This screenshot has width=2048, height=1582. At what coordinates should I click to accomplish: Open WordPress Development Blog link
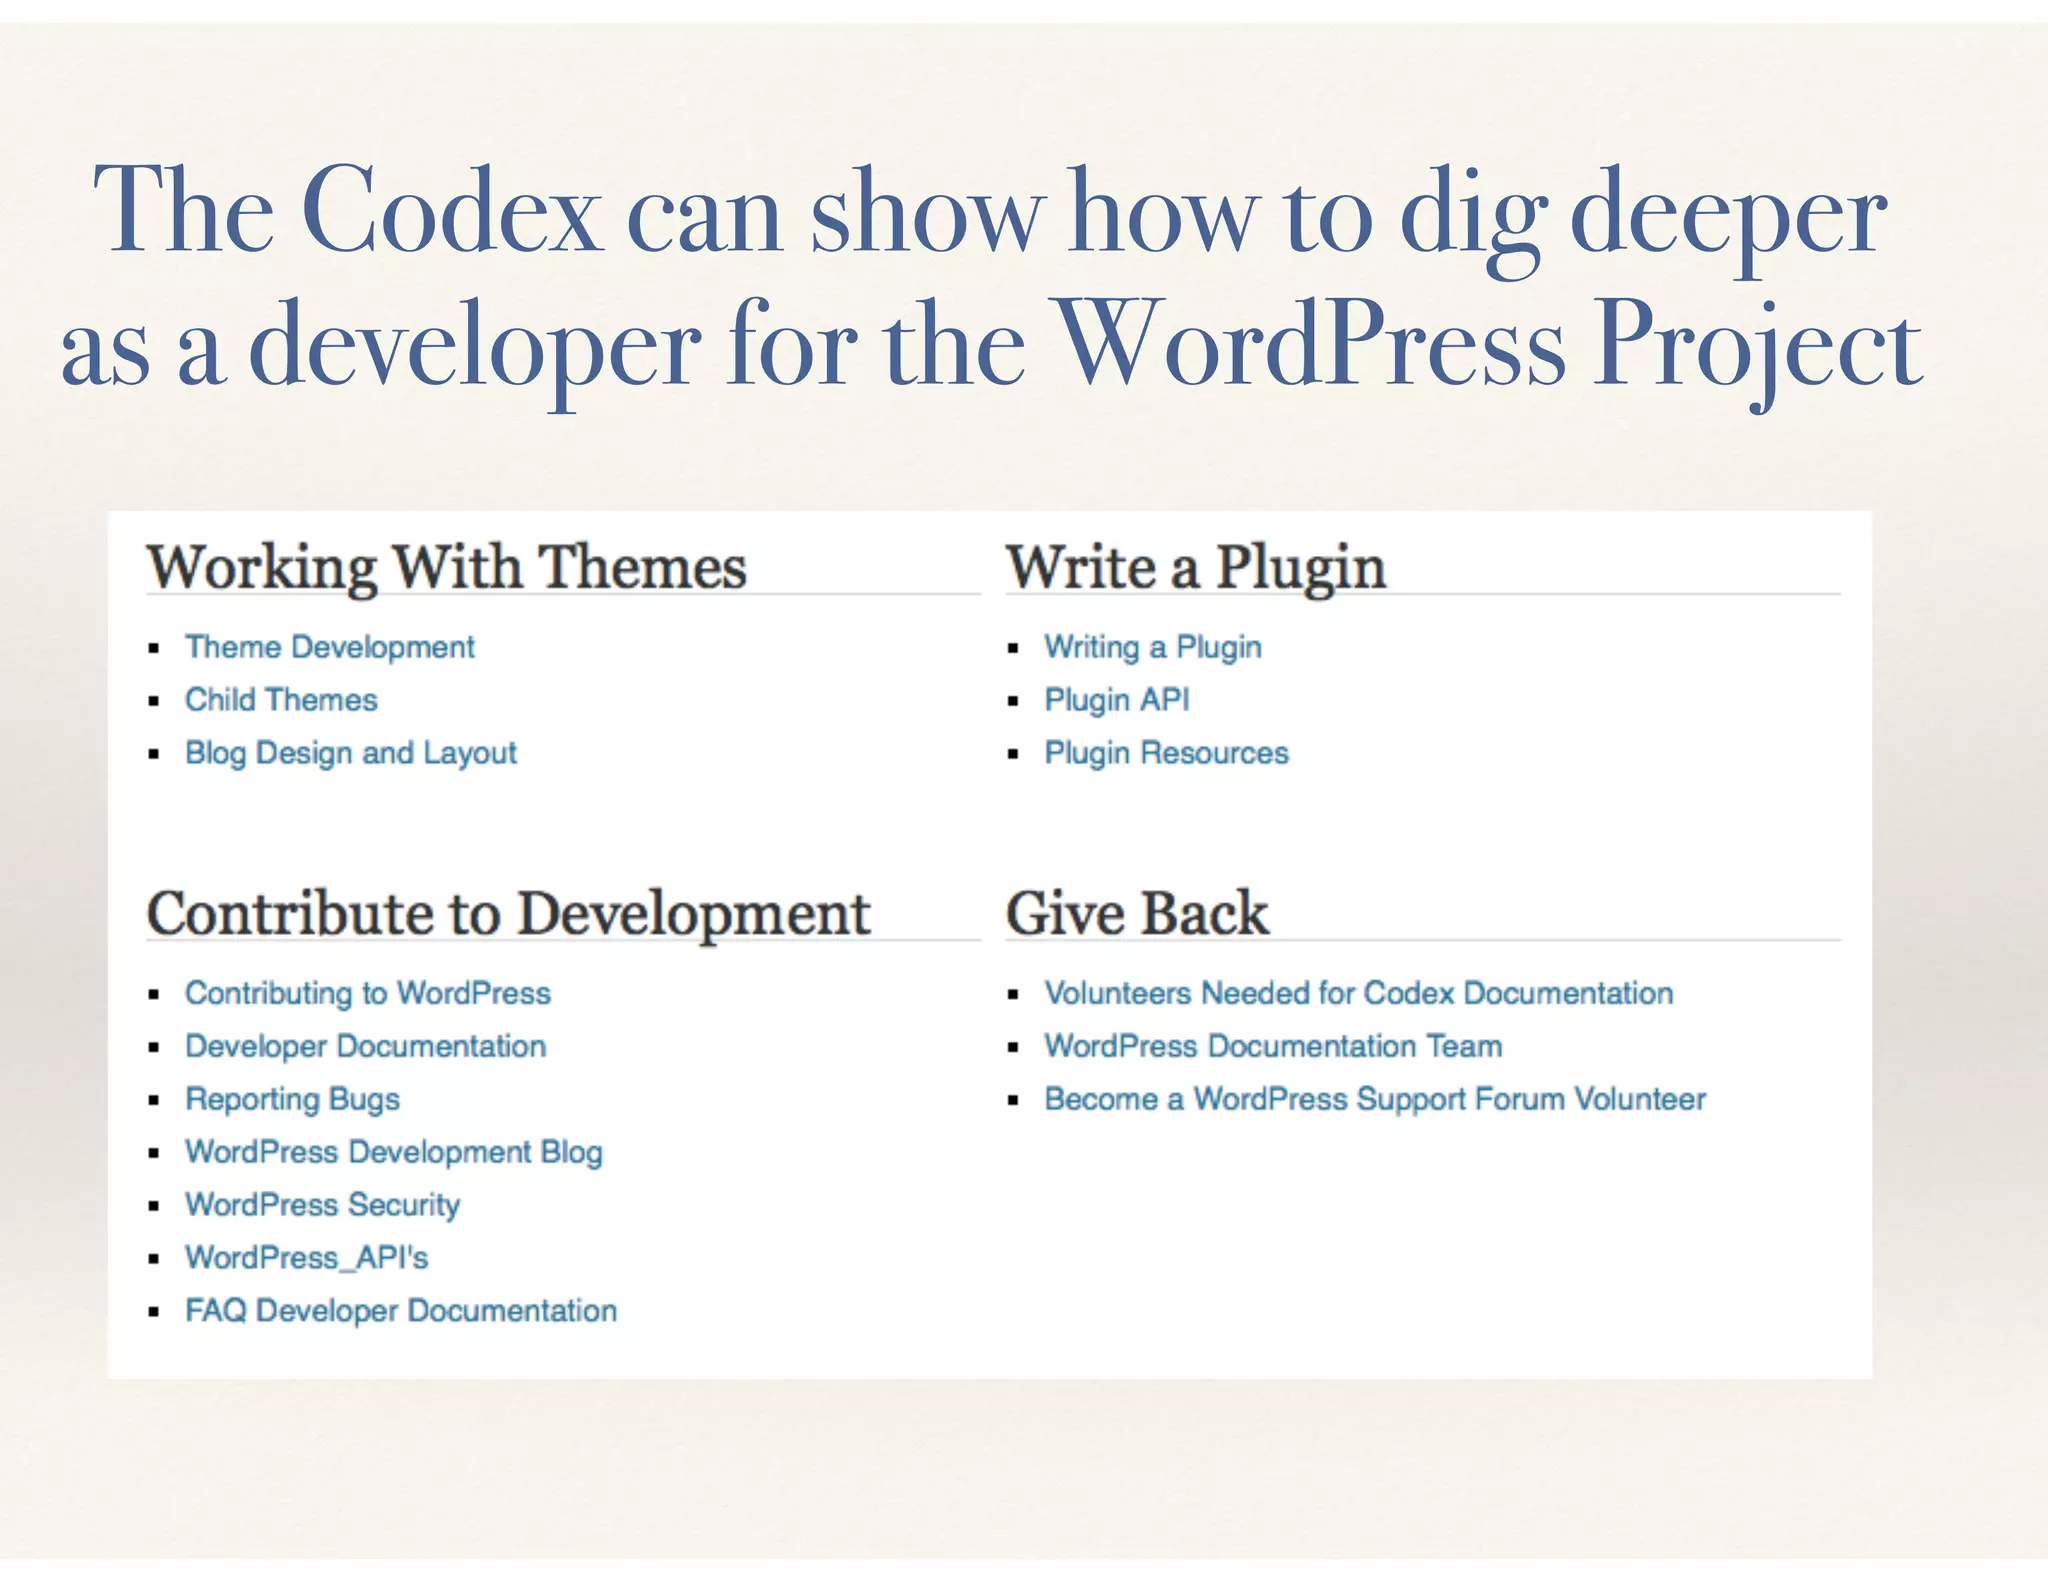(394, 1152)
